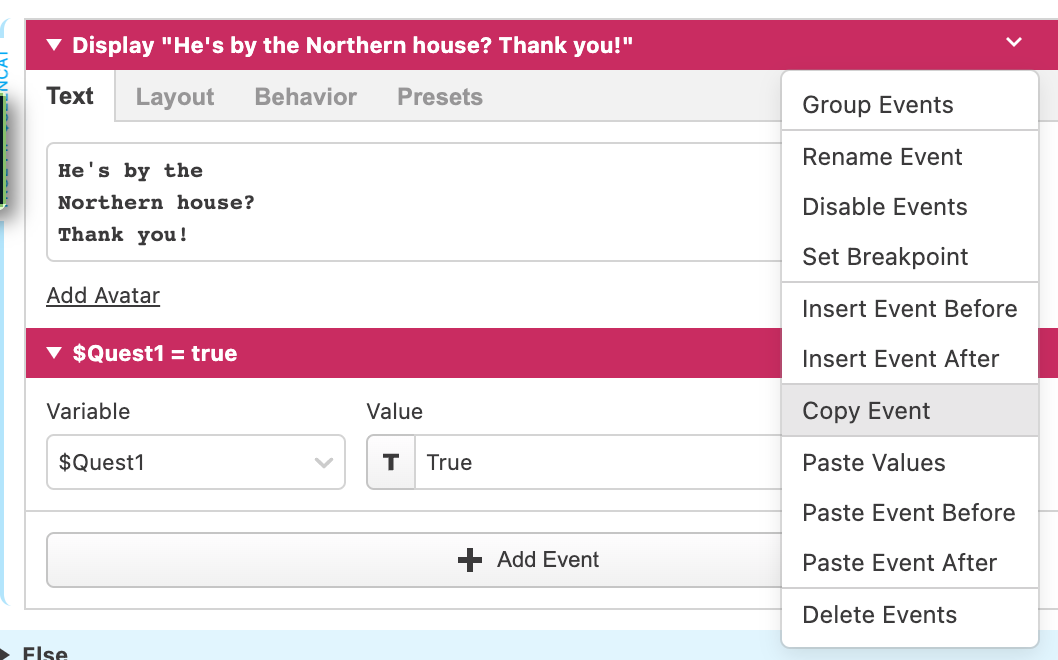Choose Group Events from context menu
The image size is (1058, 660).
coord(878,105)
